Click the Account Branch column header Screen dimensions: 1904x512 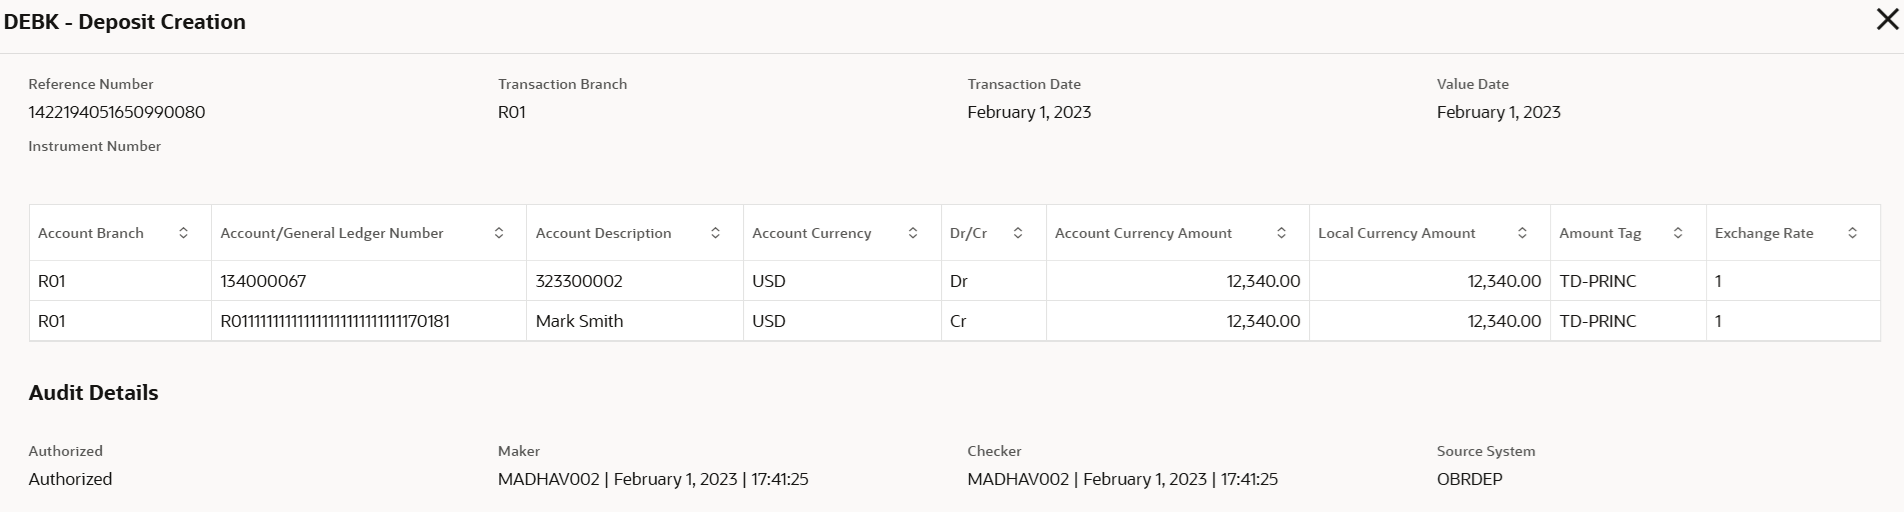tap(91, 233)
